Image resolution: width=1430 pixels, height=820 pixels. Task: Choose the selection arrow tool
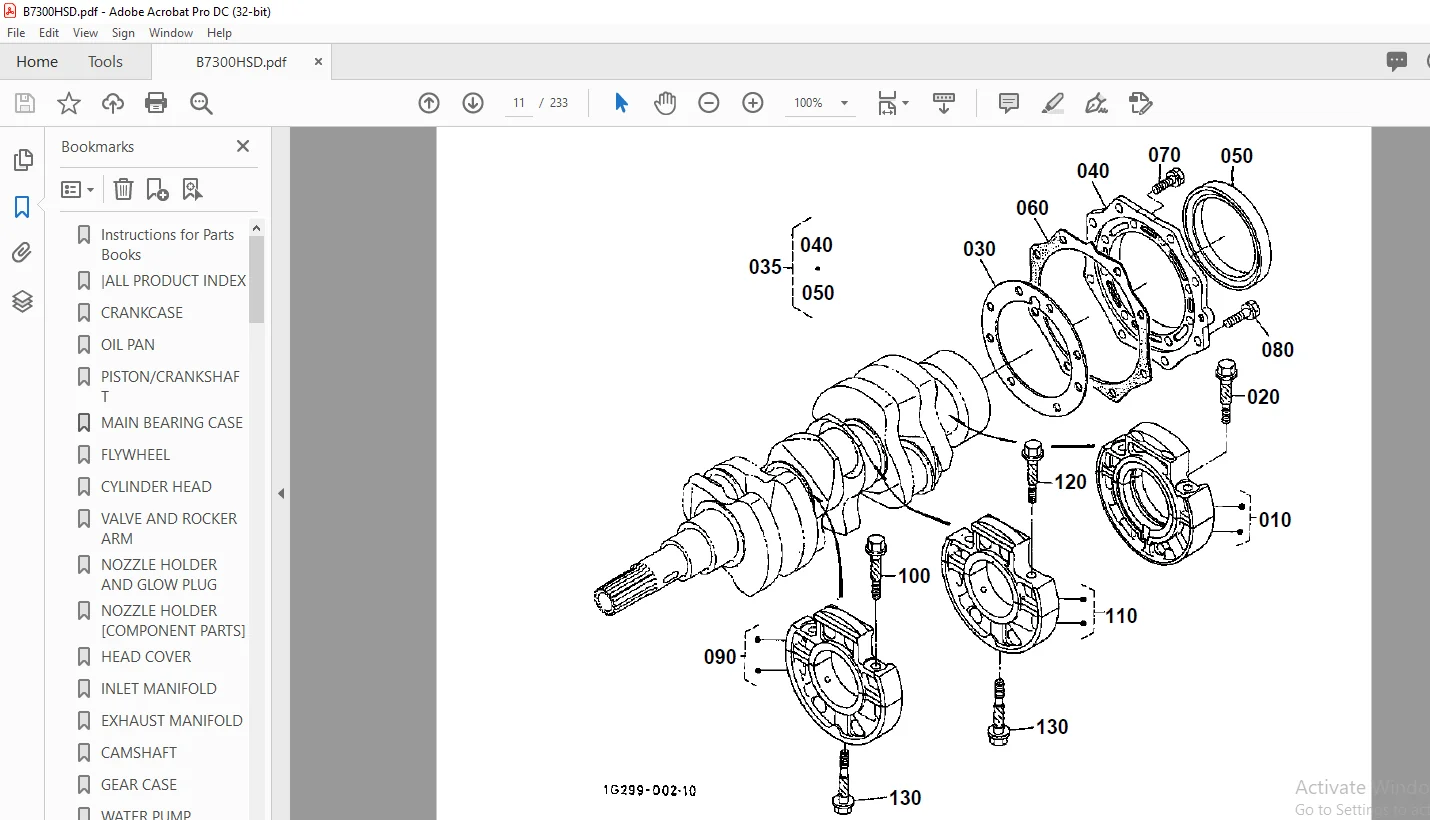point(621,103)
